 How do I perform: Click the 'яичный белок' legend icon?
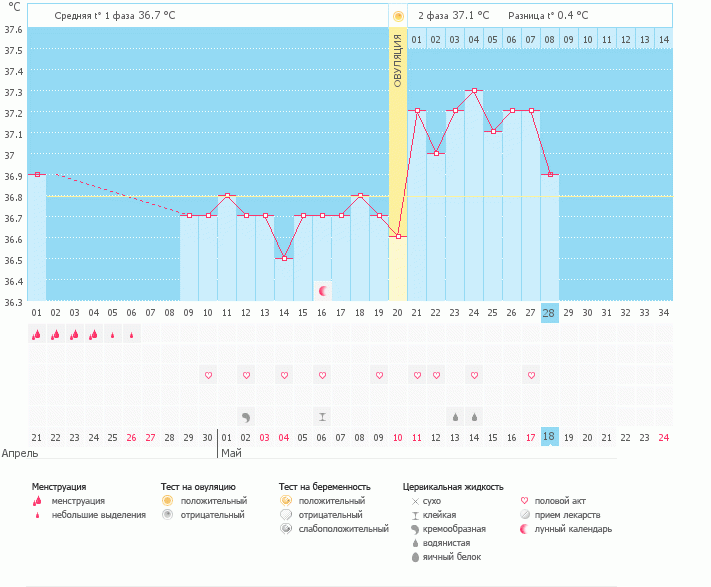click(415, 557)
